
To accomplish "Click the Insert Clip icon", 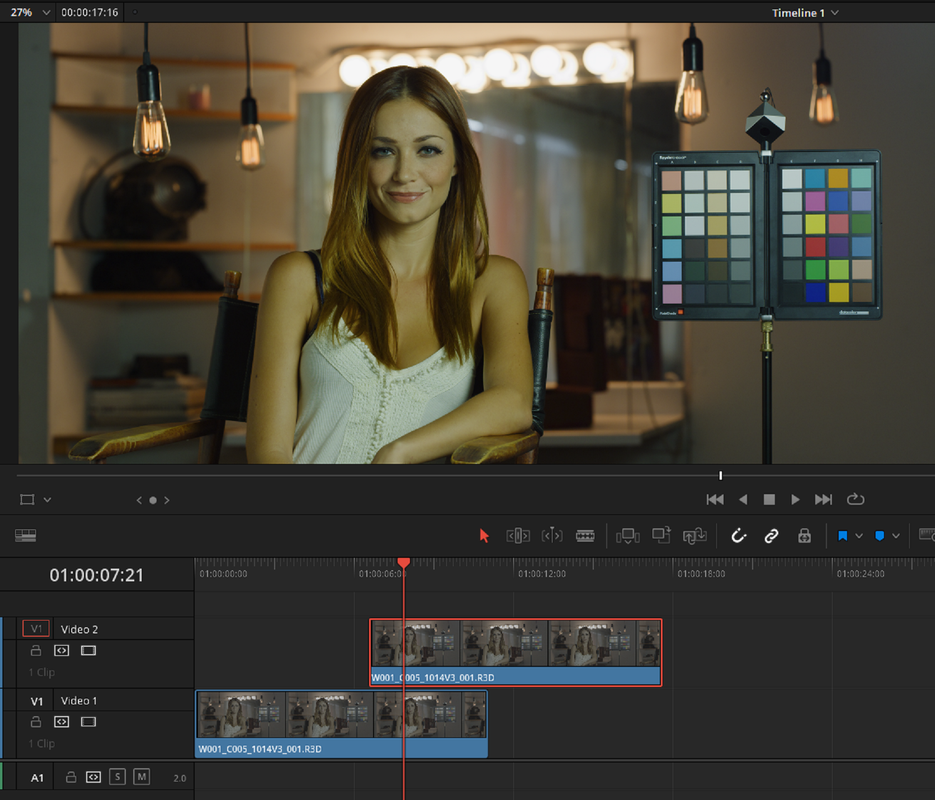I will coord(627,536).
